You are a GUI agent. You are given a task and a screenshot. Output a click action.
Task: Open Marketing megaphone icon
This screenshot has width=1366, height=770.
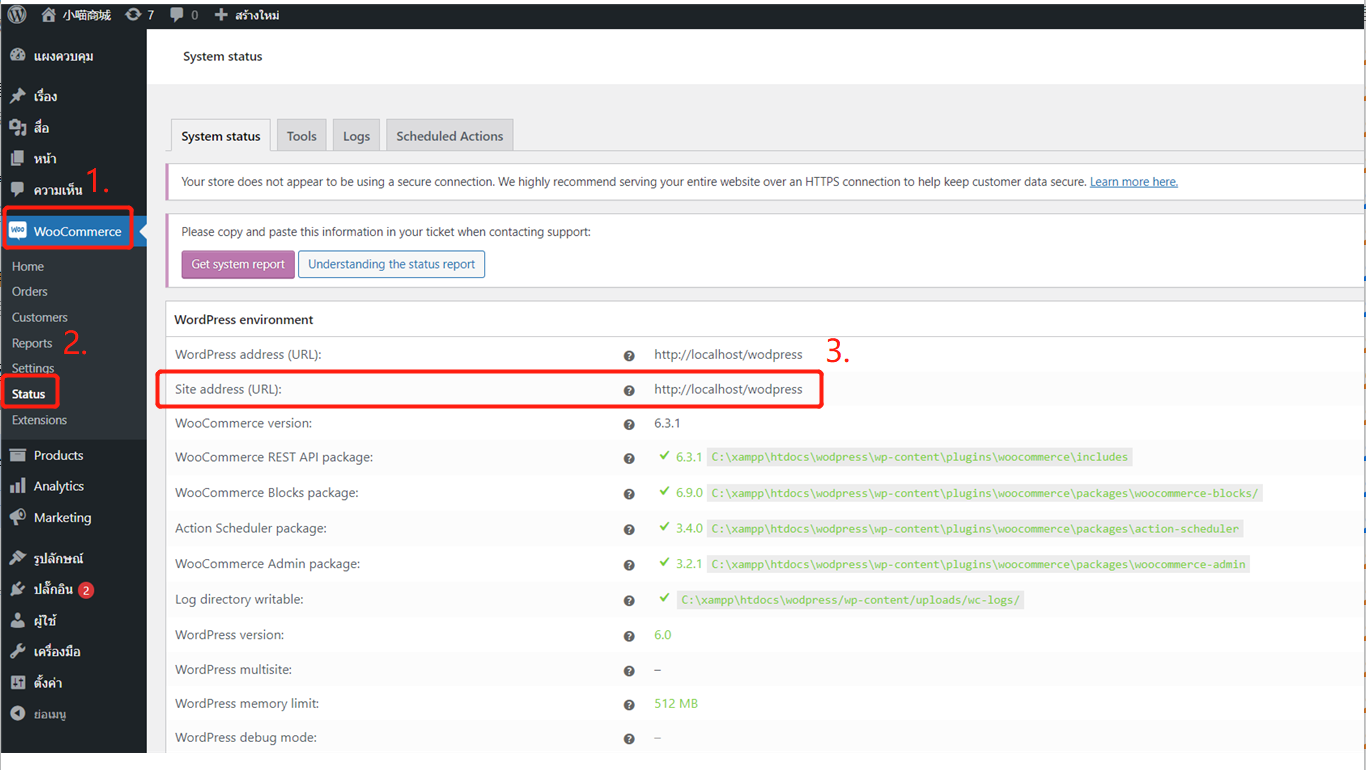click(x=17, y=517)
